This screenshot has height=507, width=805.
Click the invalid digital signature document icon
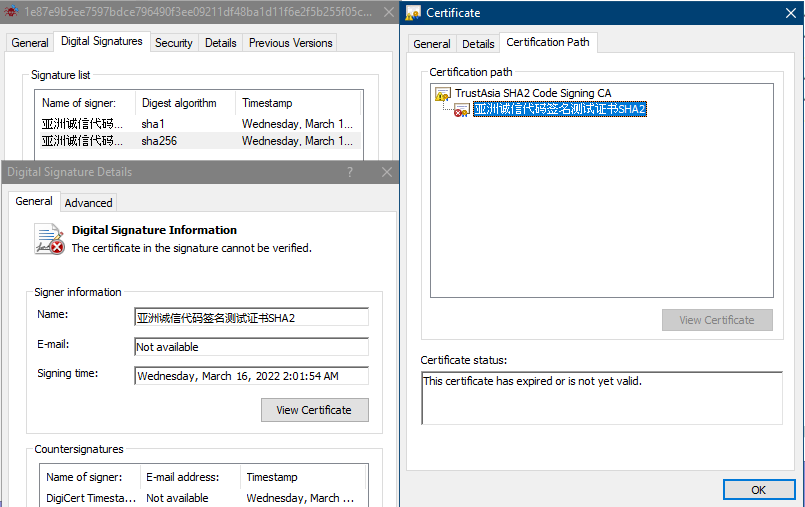tap(49, 239)
